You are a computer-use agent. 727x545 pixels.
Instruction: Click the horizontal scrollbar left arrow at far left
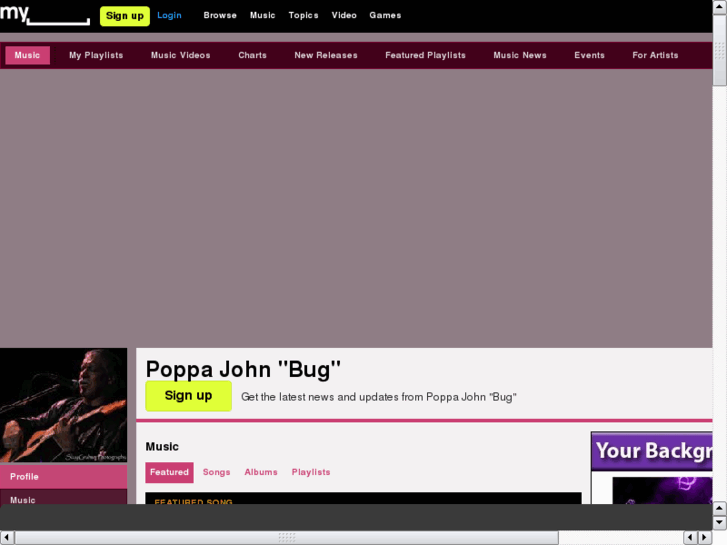[x=7, y=538]
